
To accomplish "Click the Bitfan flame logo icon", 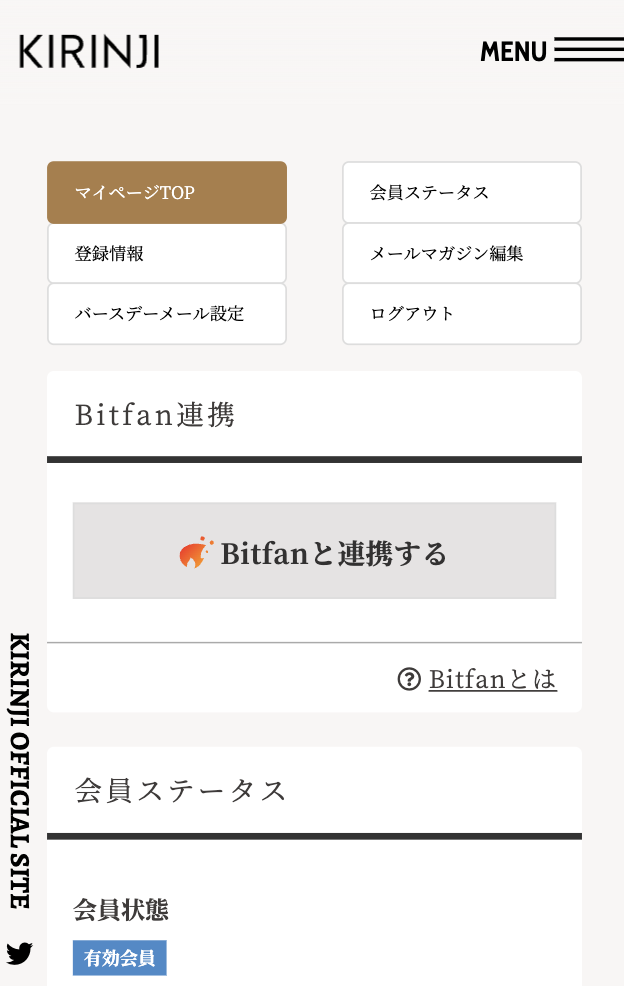I will tap(196, 553).
